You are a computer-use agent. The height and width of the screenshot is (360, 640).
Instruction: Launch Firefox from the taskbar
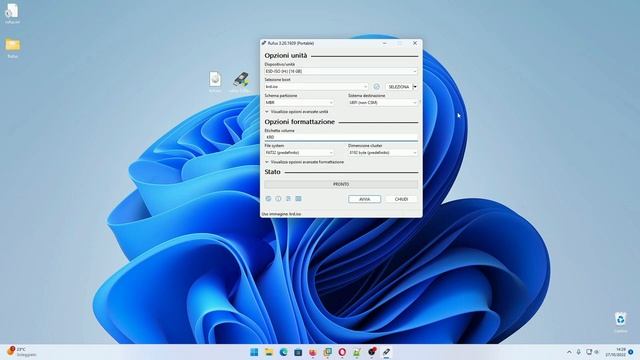click(313, 352)
